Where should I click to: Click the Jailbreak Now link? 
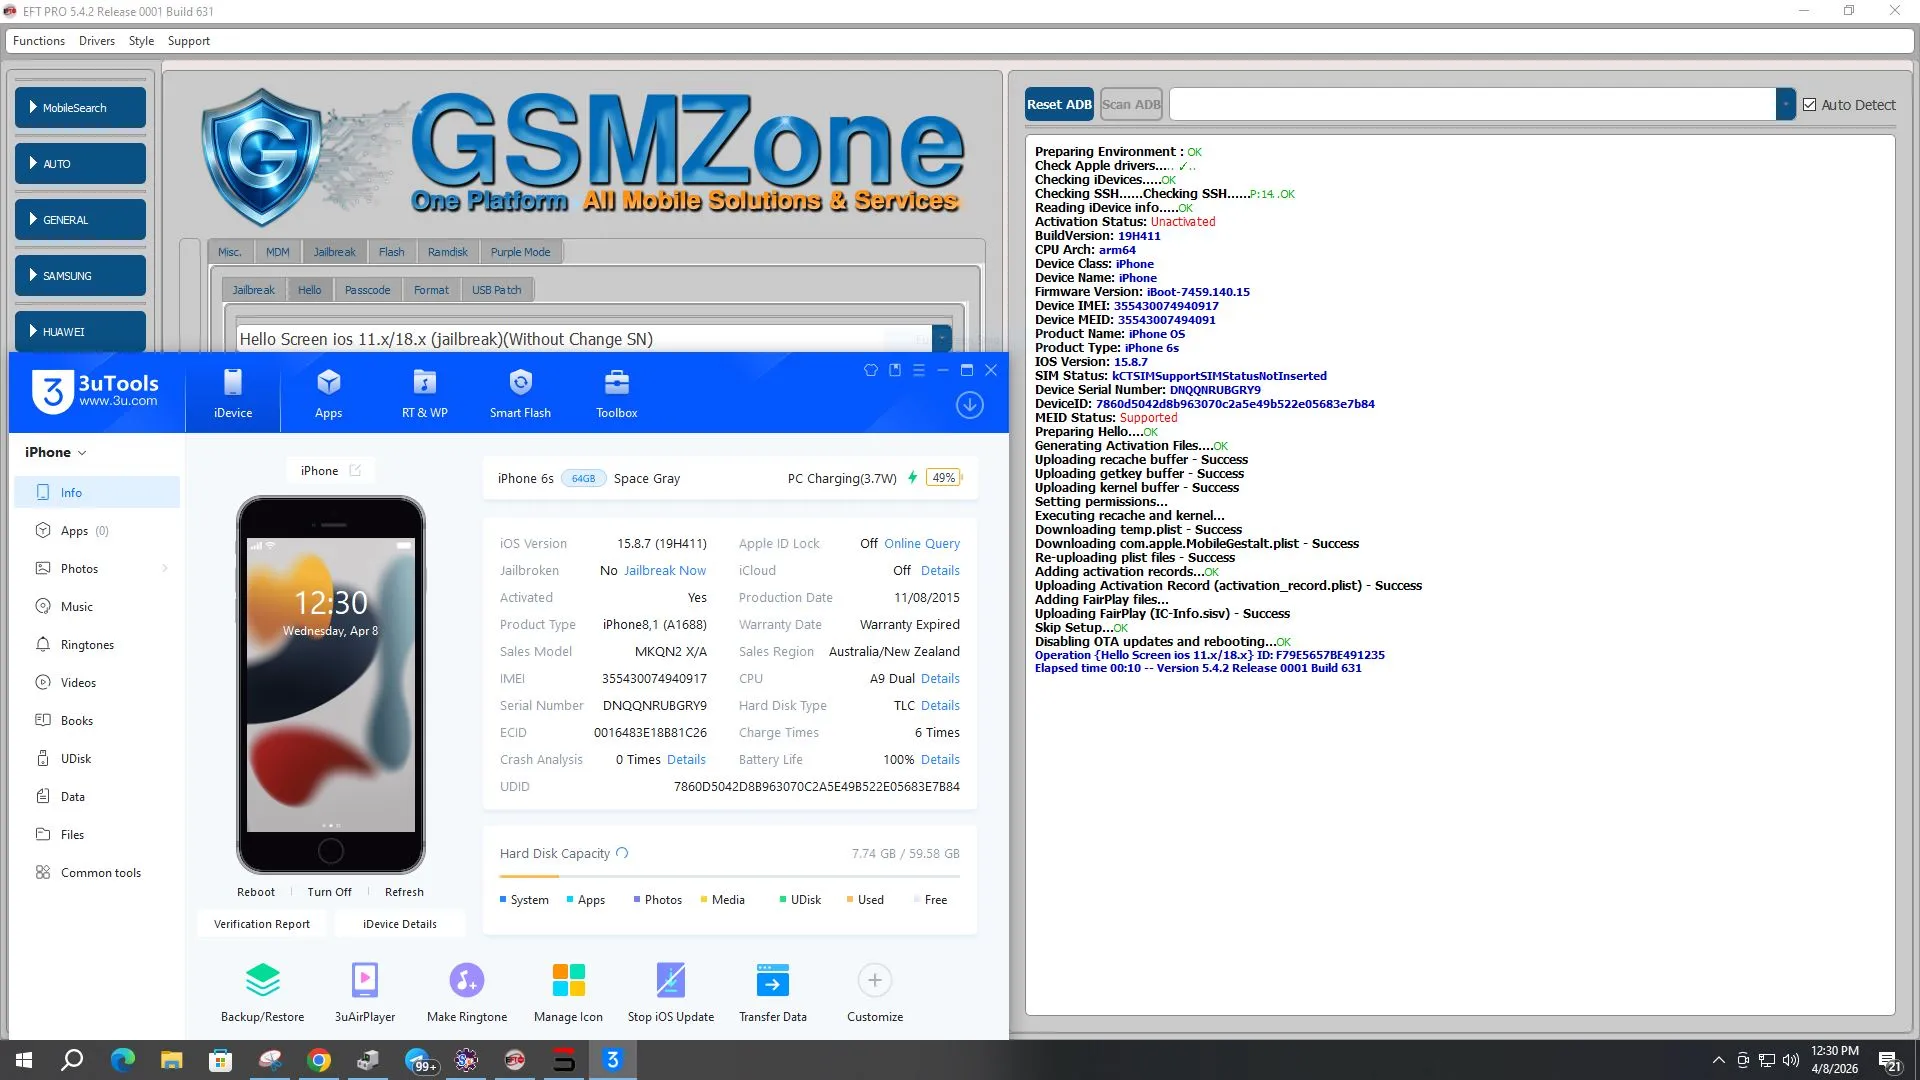pos(665,570)
